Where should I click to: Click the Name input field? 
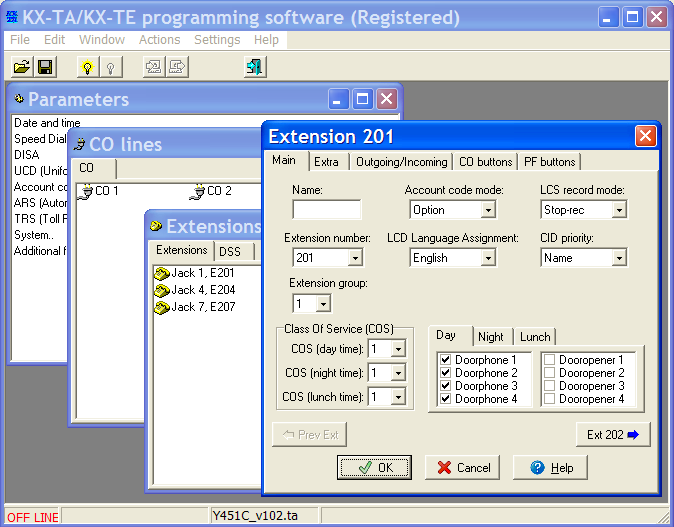(x=327, y=210)
